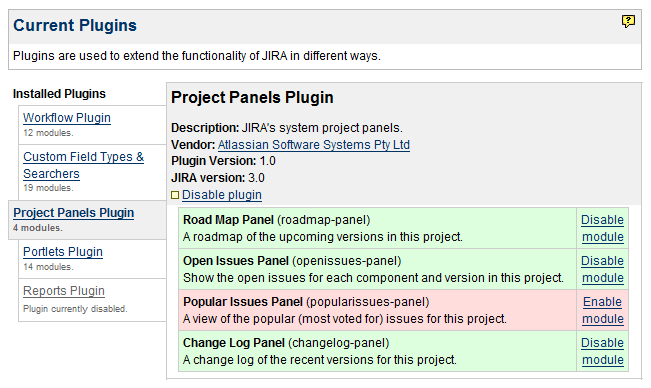Visit Atlassian Software Systems Pty Ltd vendor link
651x388 pixels.
pyautogui.click(x=314, y=145)
